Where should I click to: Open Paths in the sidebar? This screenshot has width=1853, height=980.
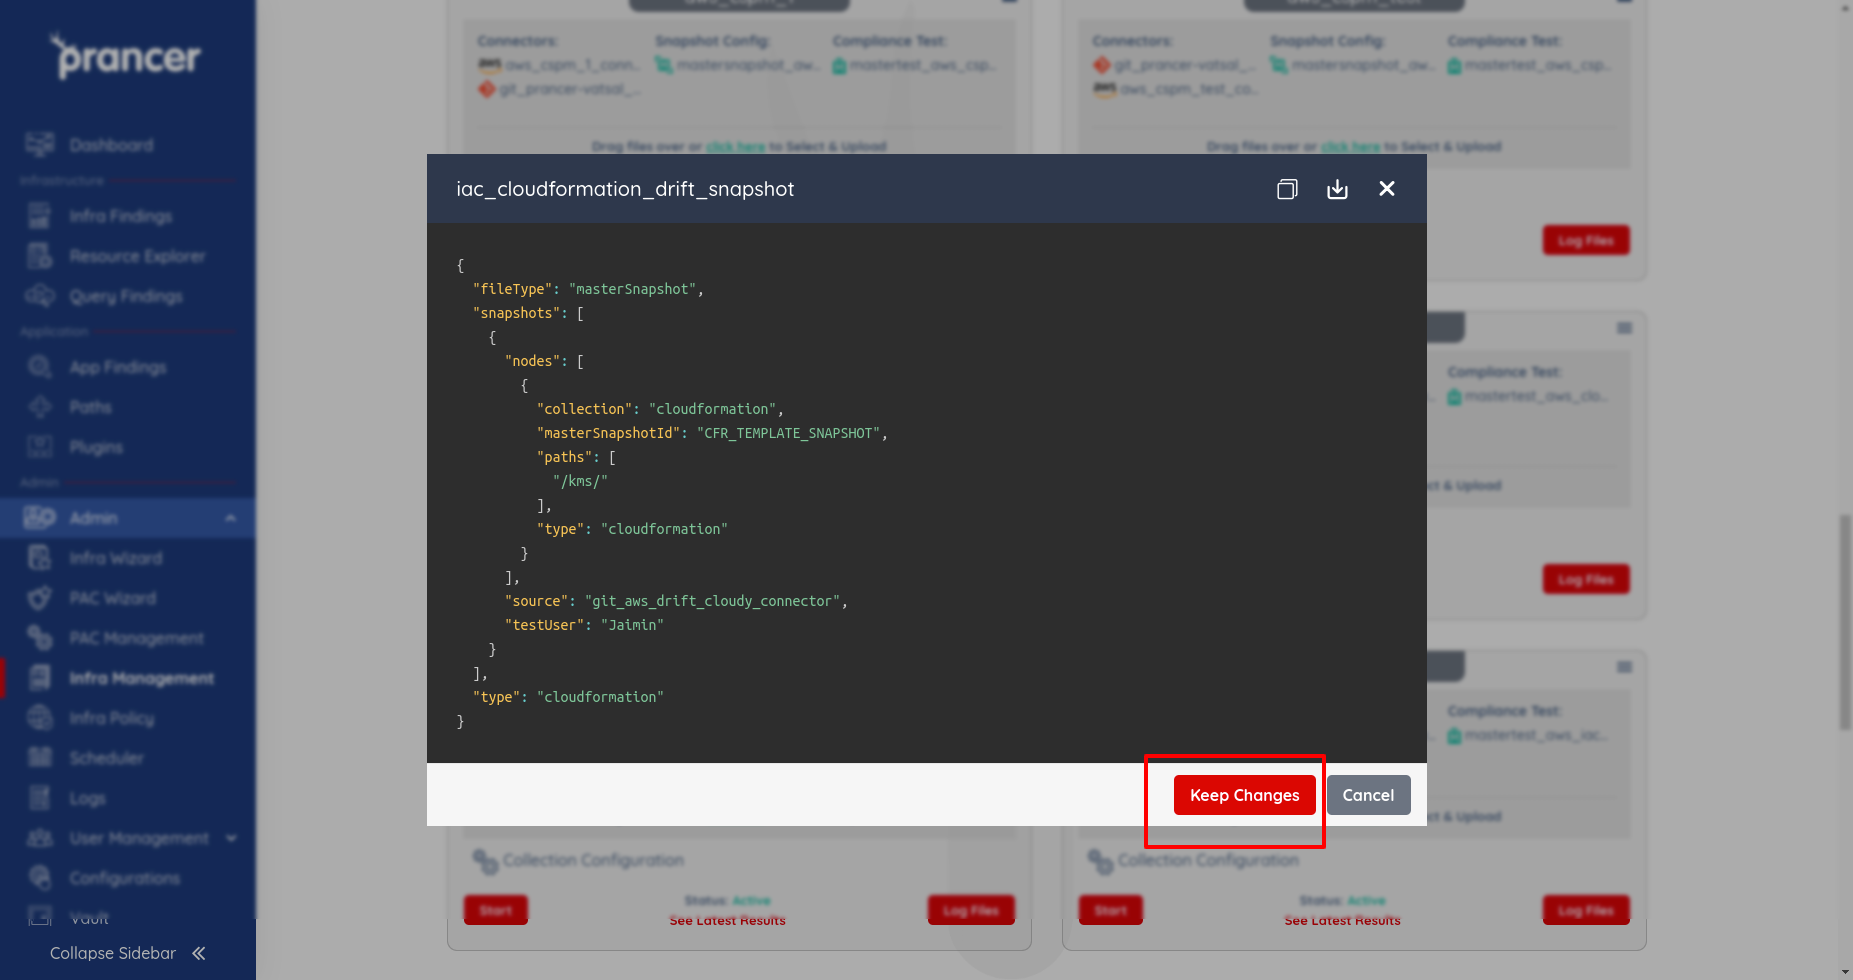click(90, 407)
